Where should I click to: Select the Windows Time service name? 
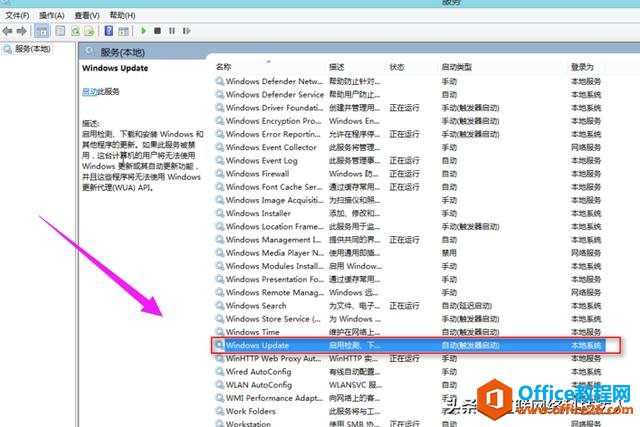pos(253,332)
